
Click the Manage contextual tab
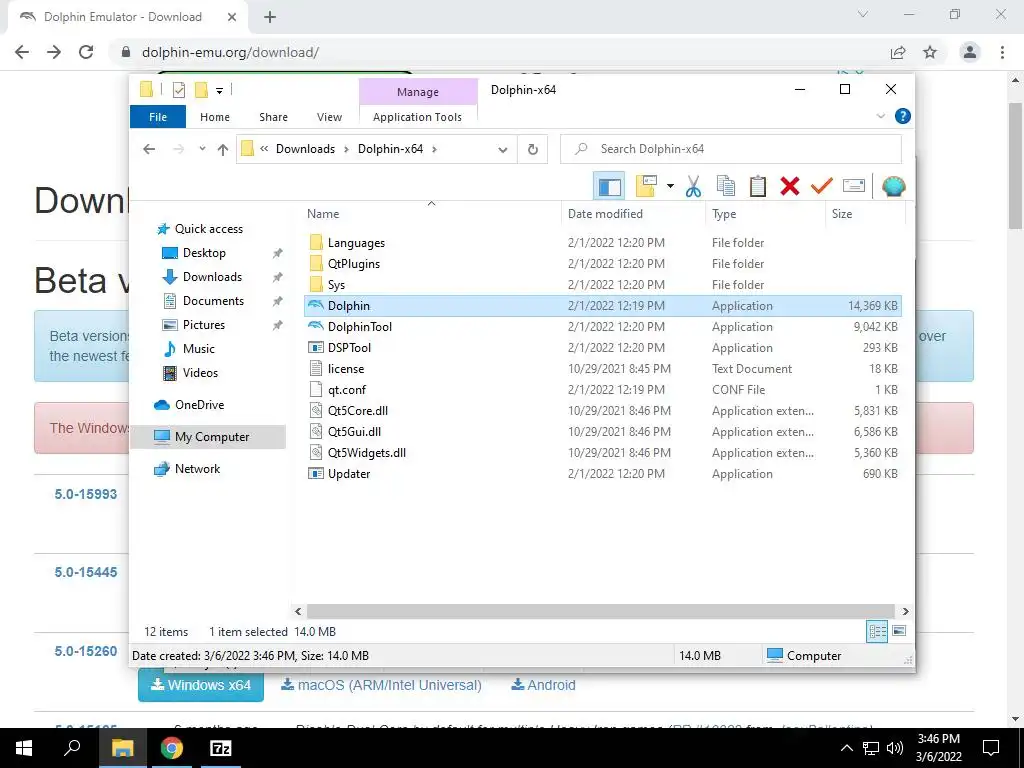tap(418, 92)
